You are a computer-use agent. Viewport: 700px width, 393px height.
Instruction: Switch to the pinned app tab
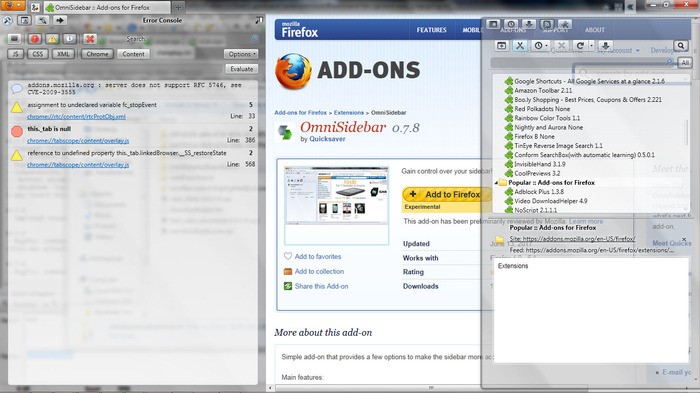click(34, 8)
